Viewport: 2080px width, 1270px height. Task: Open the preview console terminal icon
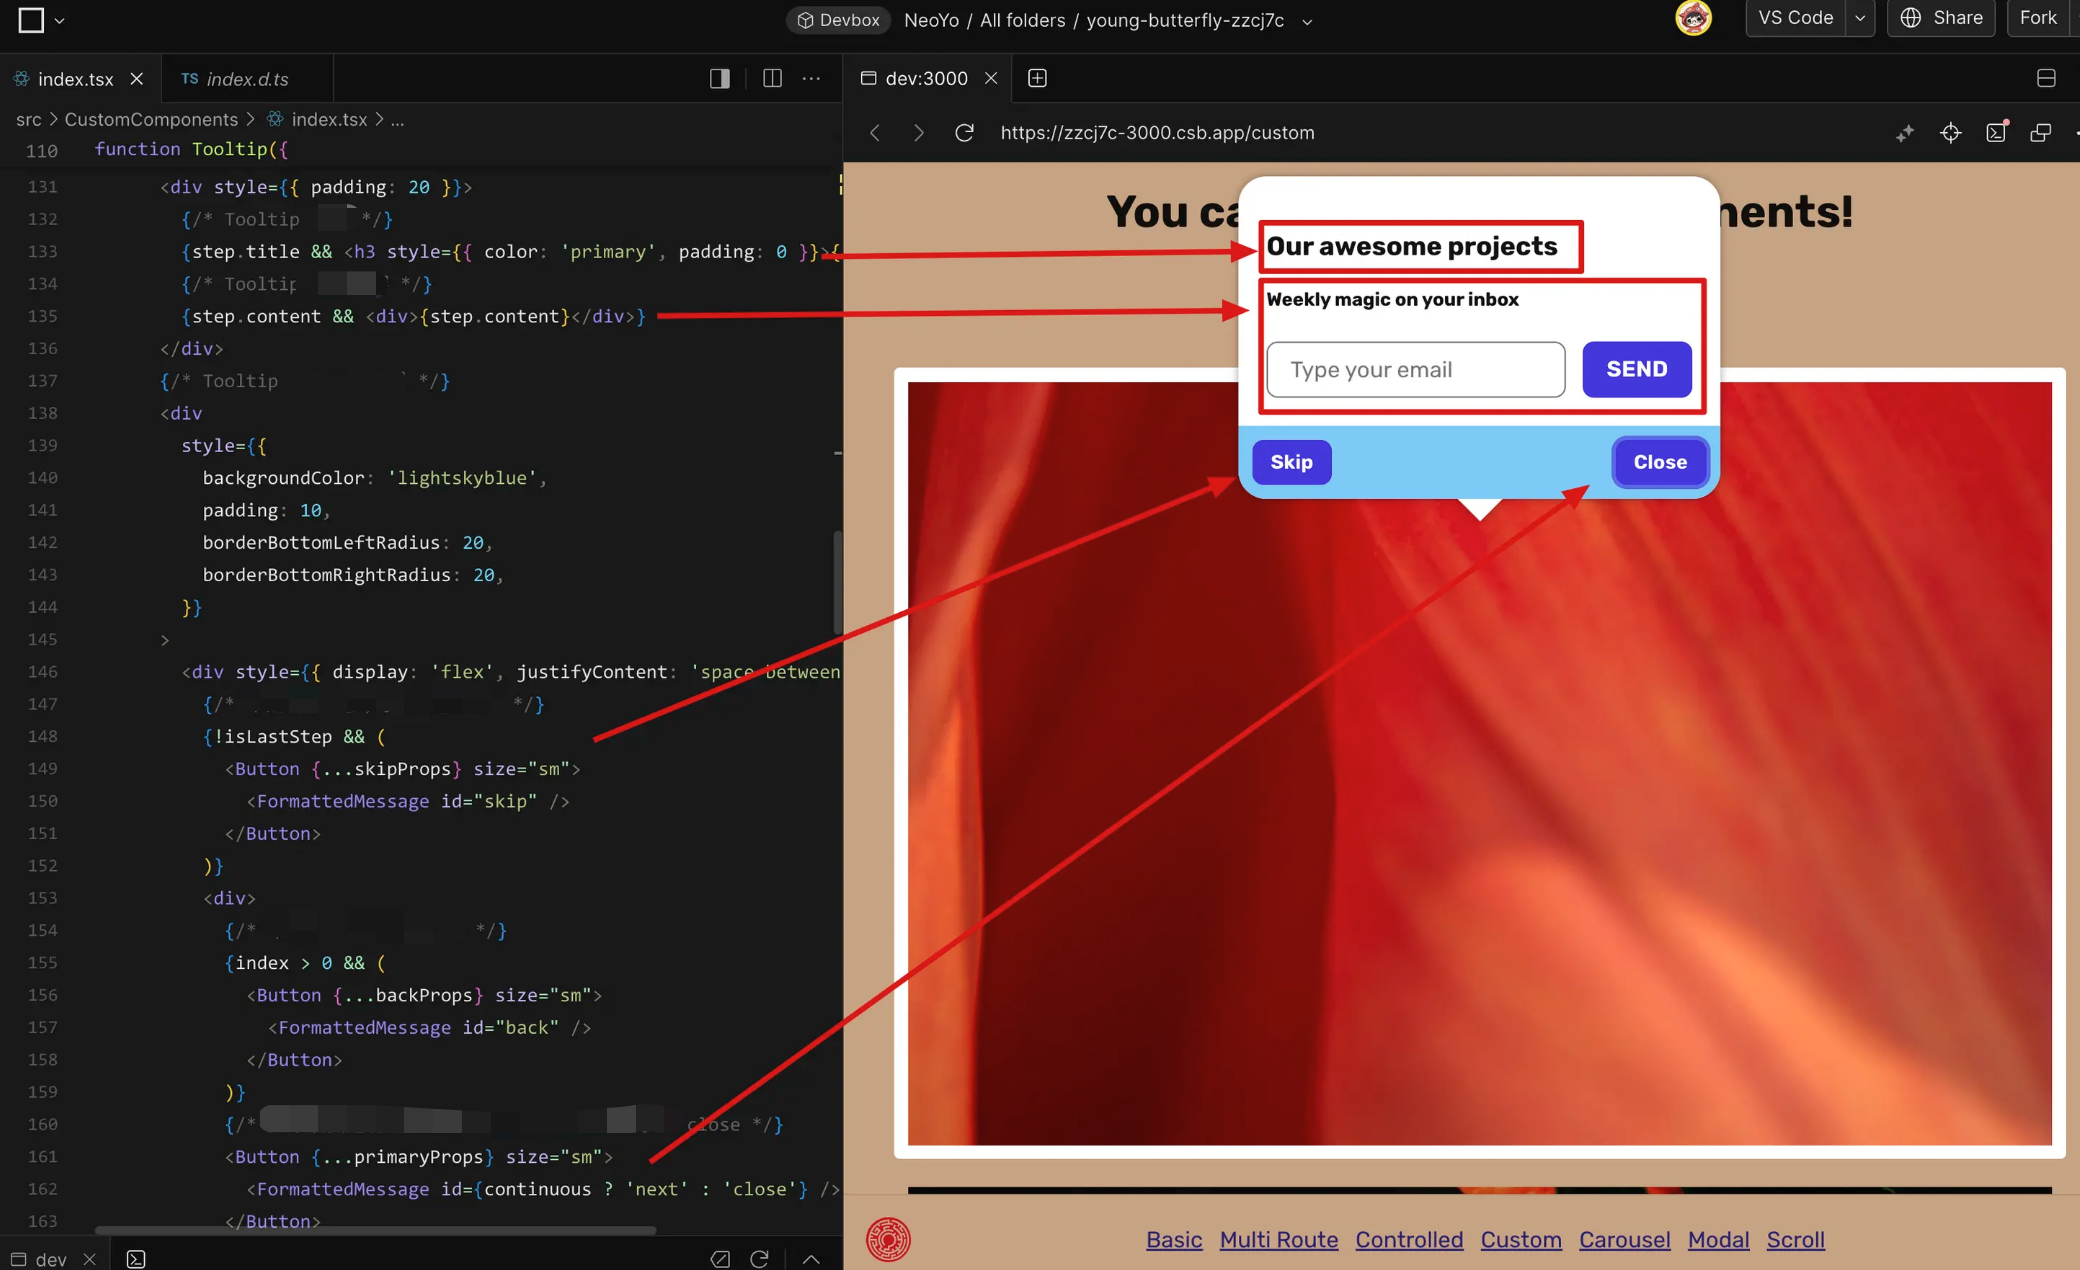click(1996, 133)
